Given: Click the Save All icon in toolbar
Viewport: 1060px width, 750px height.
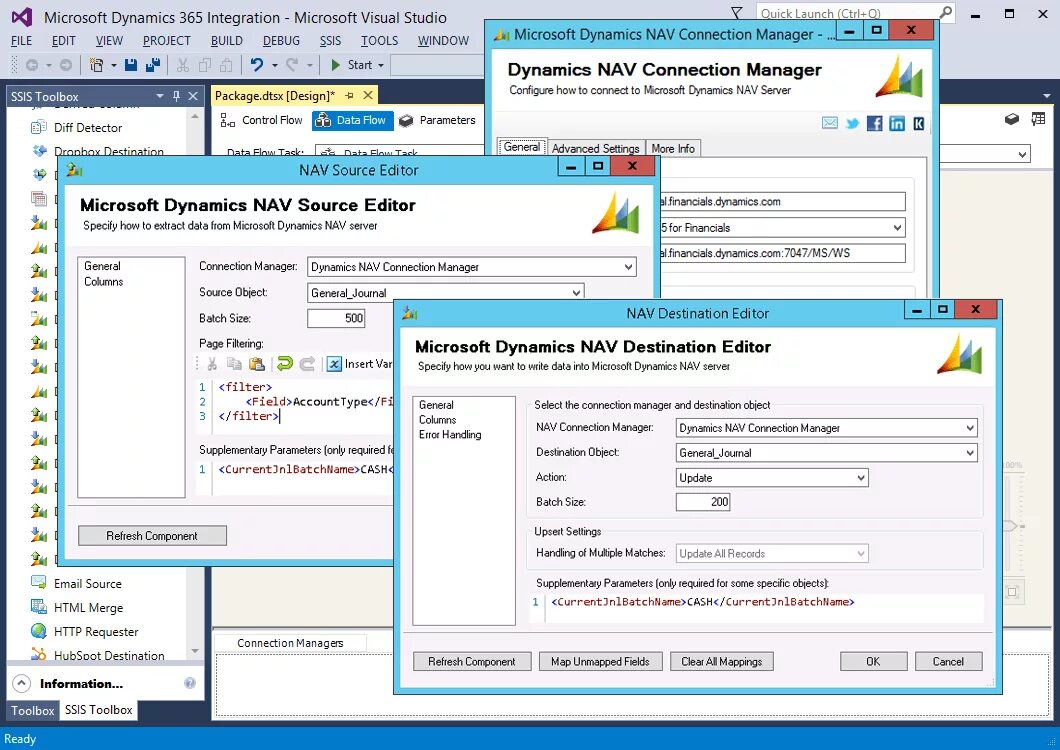Looking at the screenshot, I should click(x=153, y=65).
